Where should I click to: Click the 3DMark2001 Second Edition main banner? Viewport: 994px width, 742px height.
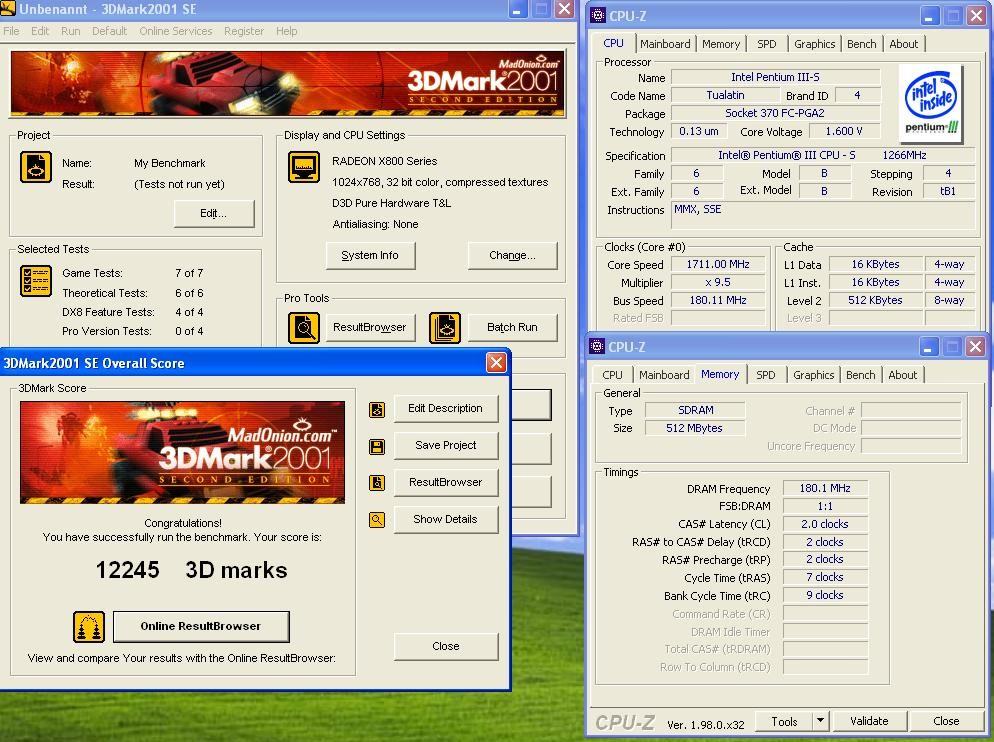click(x=287, y=85)
